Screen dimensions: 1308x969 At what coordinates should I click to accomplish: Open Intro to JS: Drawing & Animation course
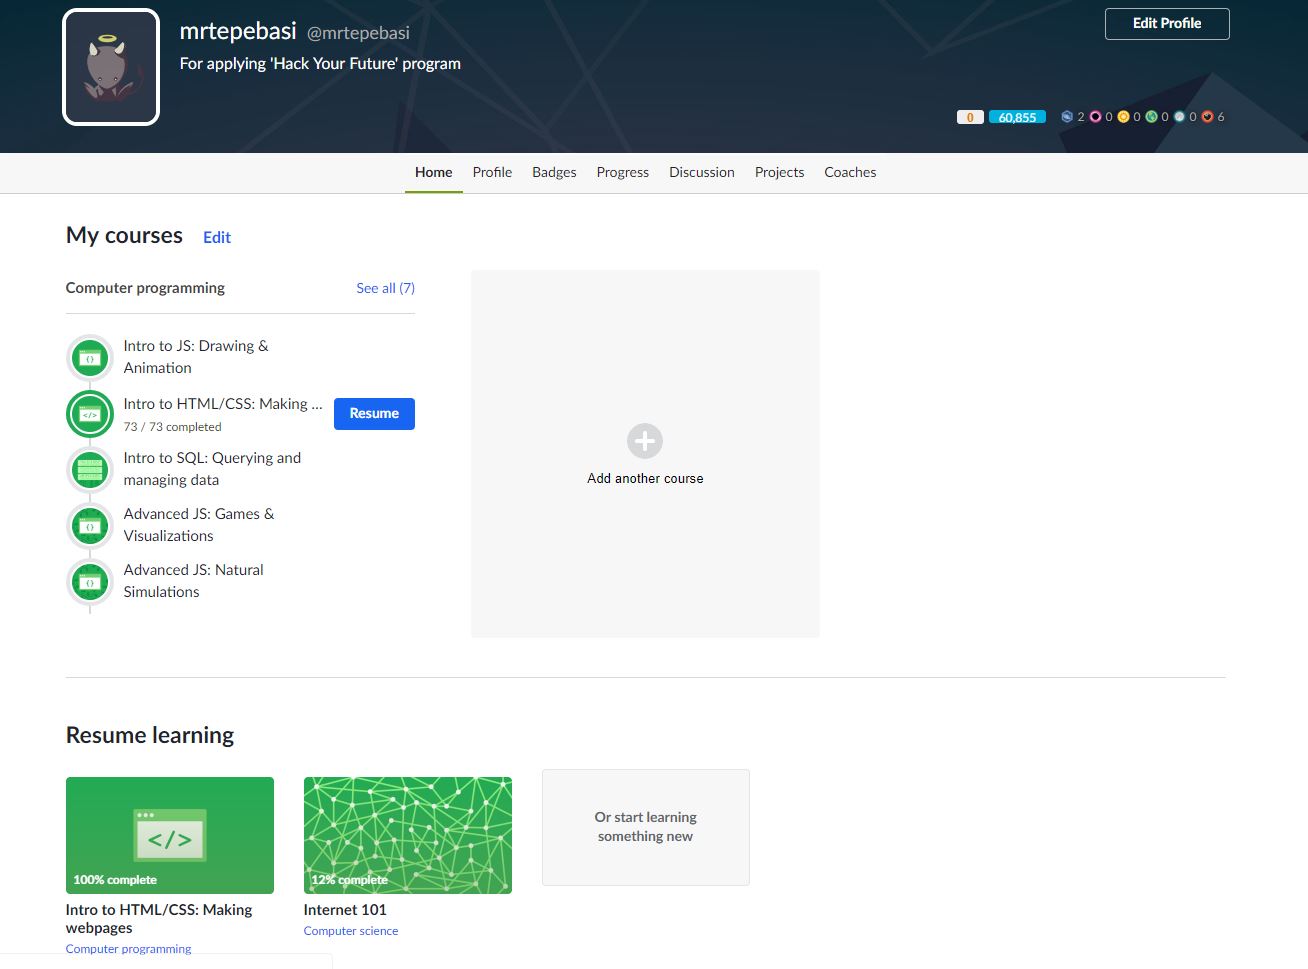[x=196, y=357]
